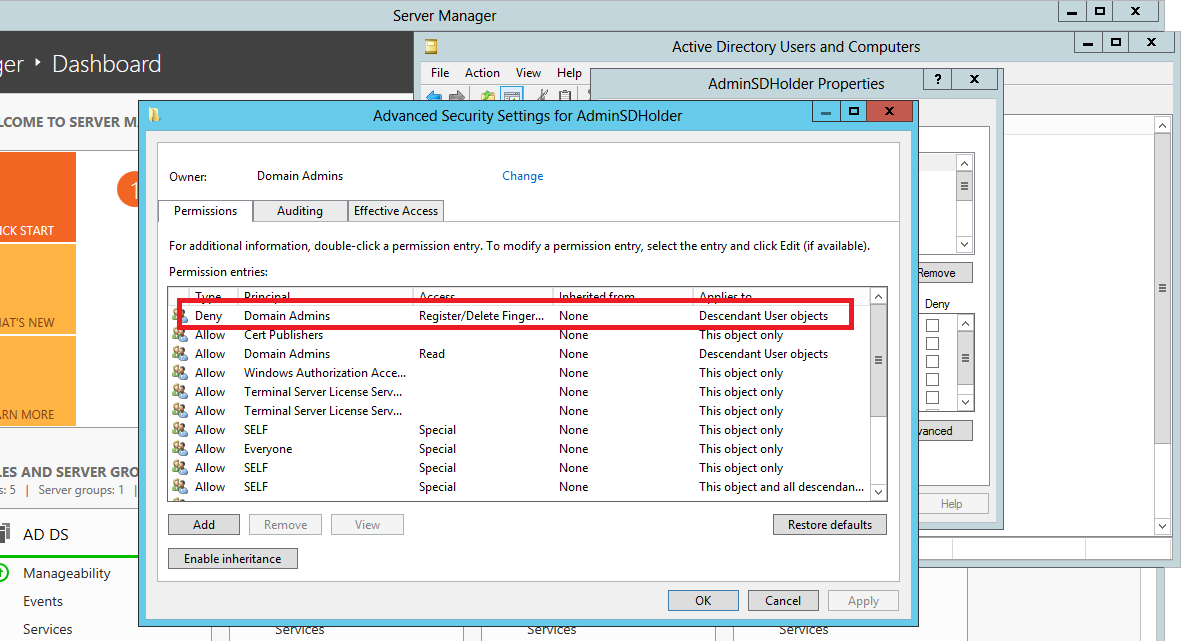Click the Deny Domain Admins entry icon
The width and height of the screenshot is (1181, 641).
(180, 316)
